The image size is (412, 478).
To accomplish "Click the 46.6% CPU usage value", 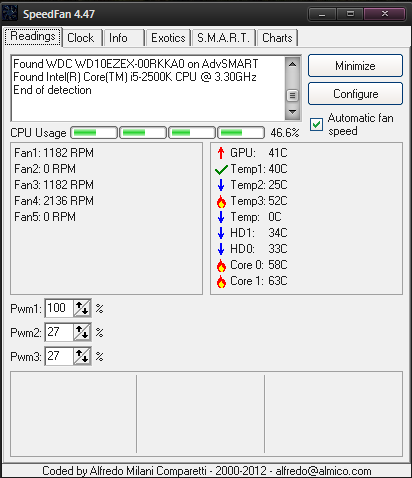I will [285, 133].
